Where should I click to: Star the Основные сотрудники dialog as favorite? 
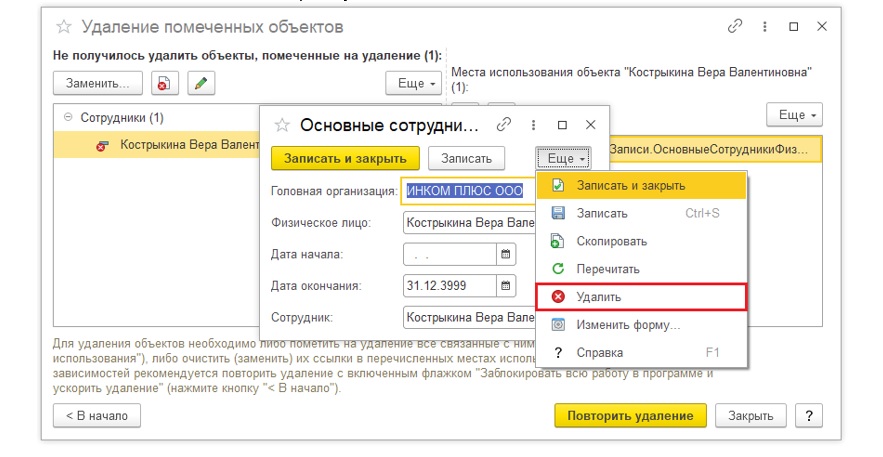point(282,125)
